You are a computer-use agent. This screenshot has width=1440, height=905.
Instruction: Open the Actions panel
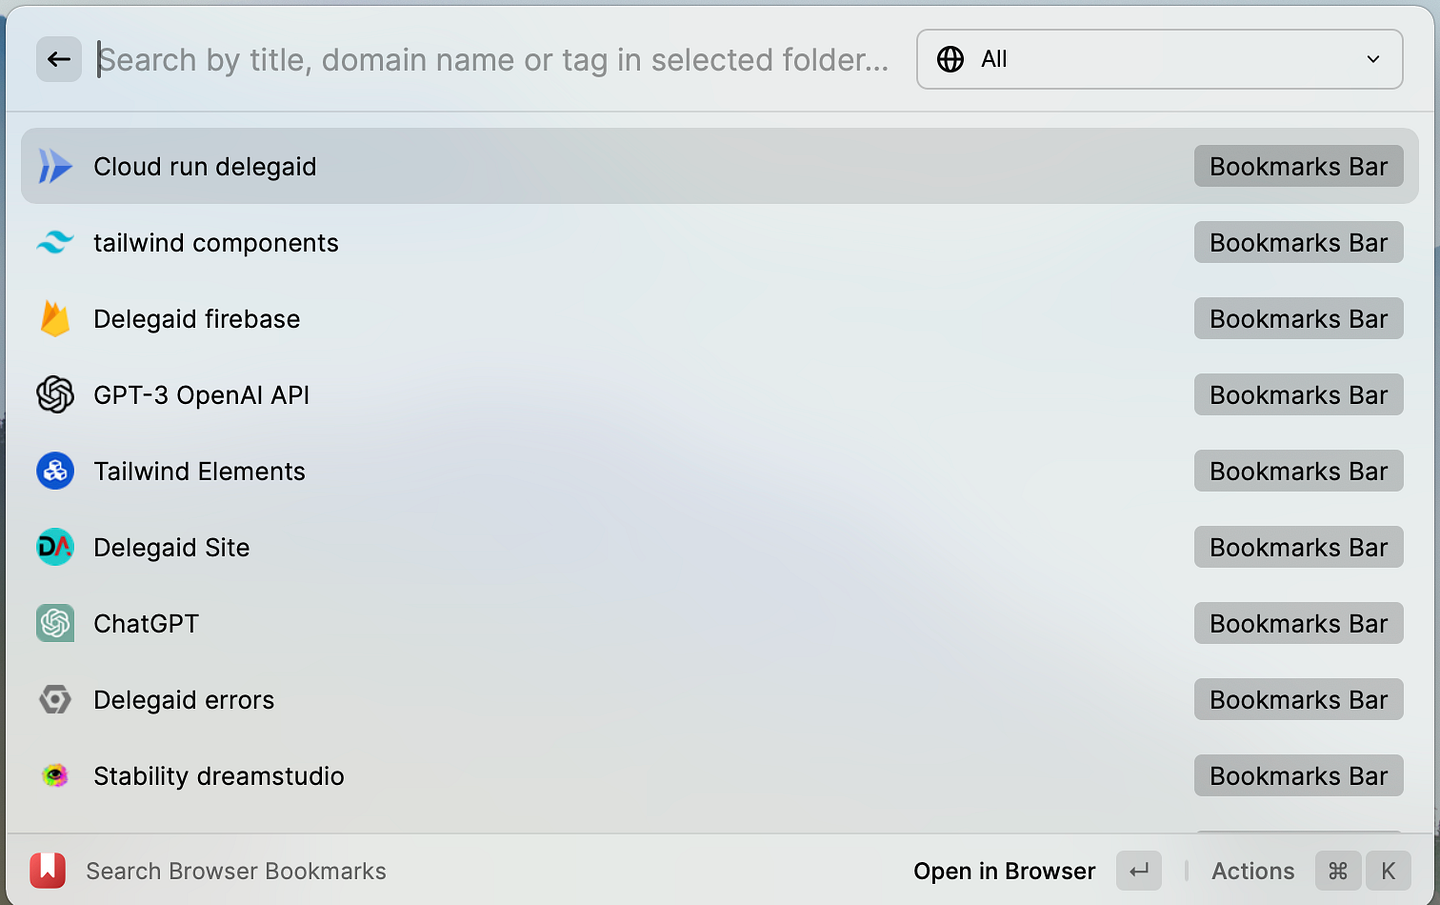[1252, 870]
